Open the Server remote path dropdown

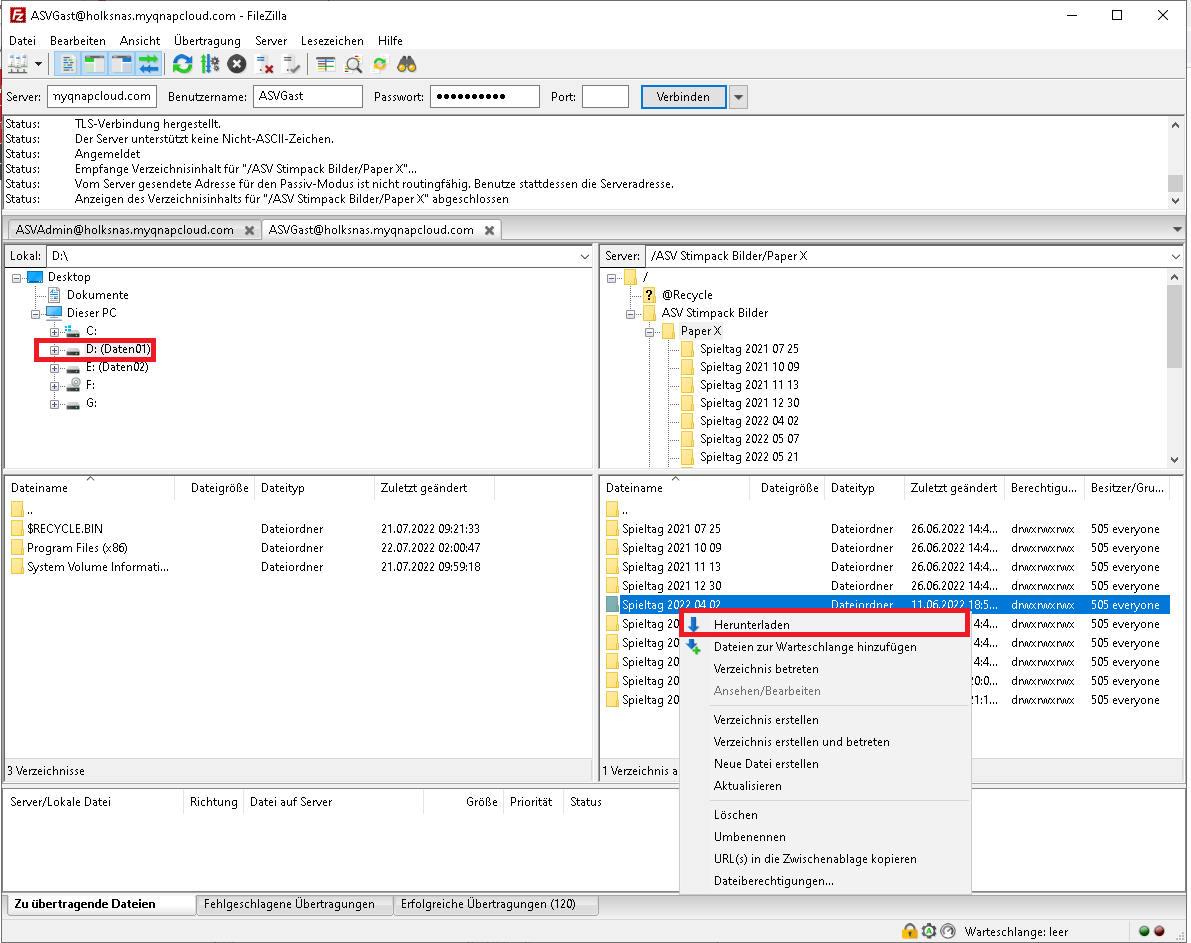(x=1176, y=257)
